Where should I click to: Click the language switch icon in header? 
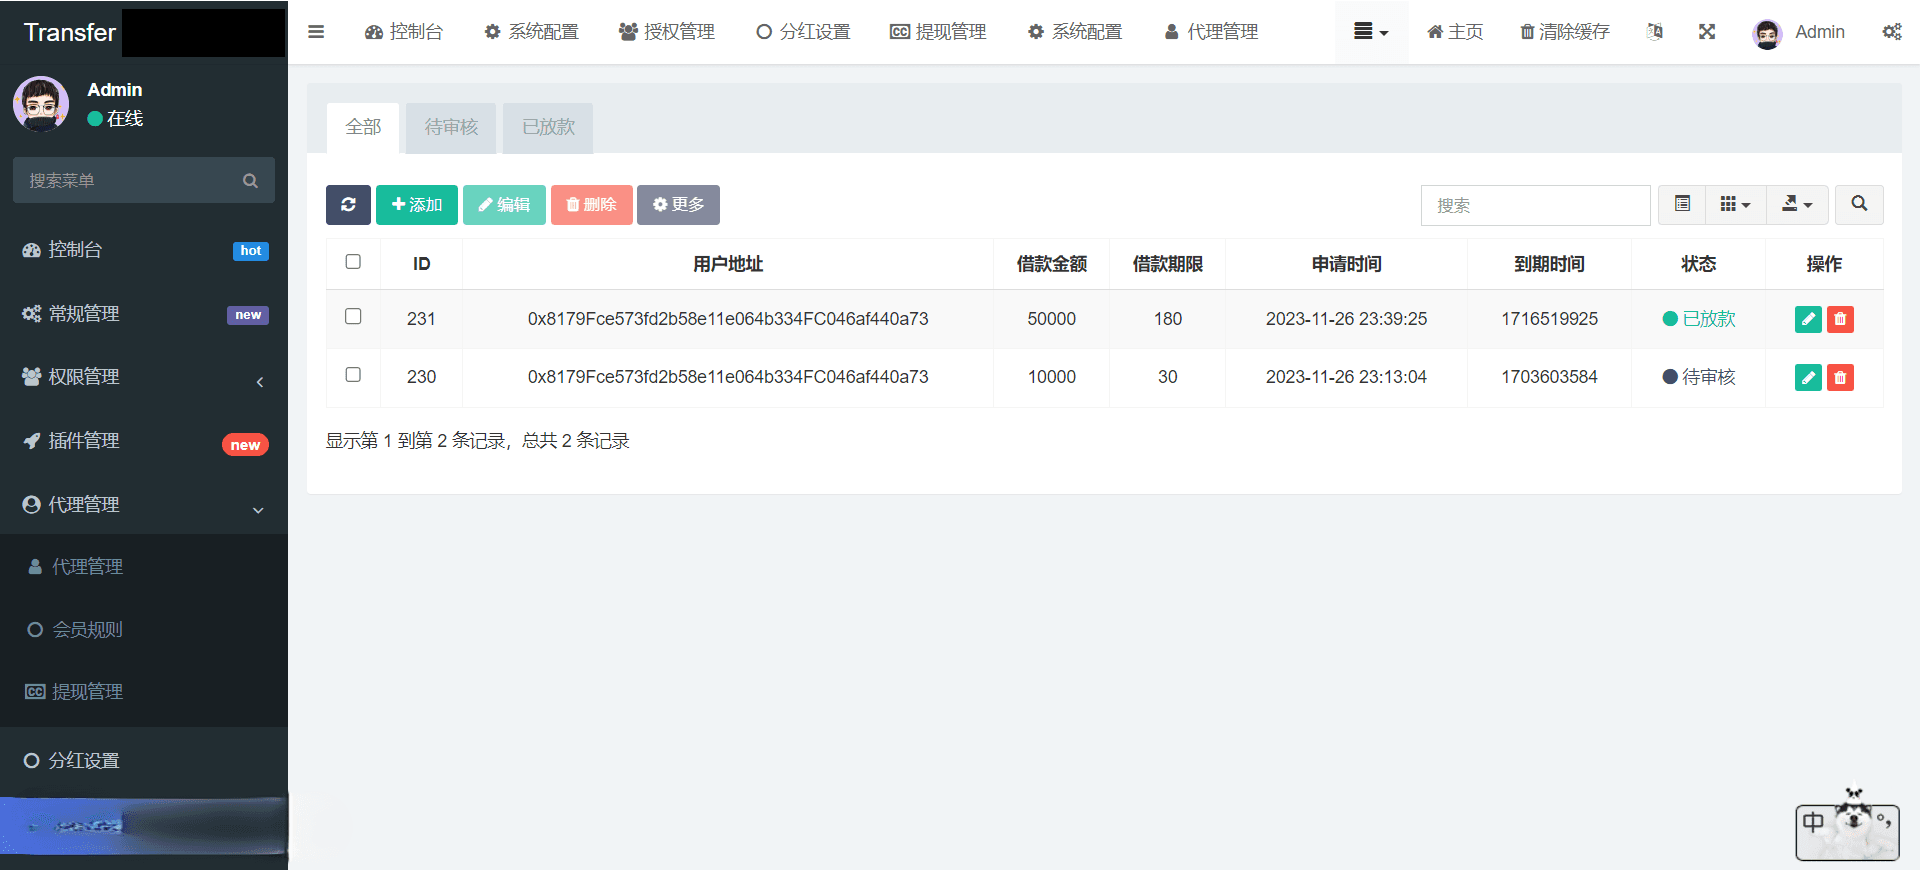[x=1655, y=32]
